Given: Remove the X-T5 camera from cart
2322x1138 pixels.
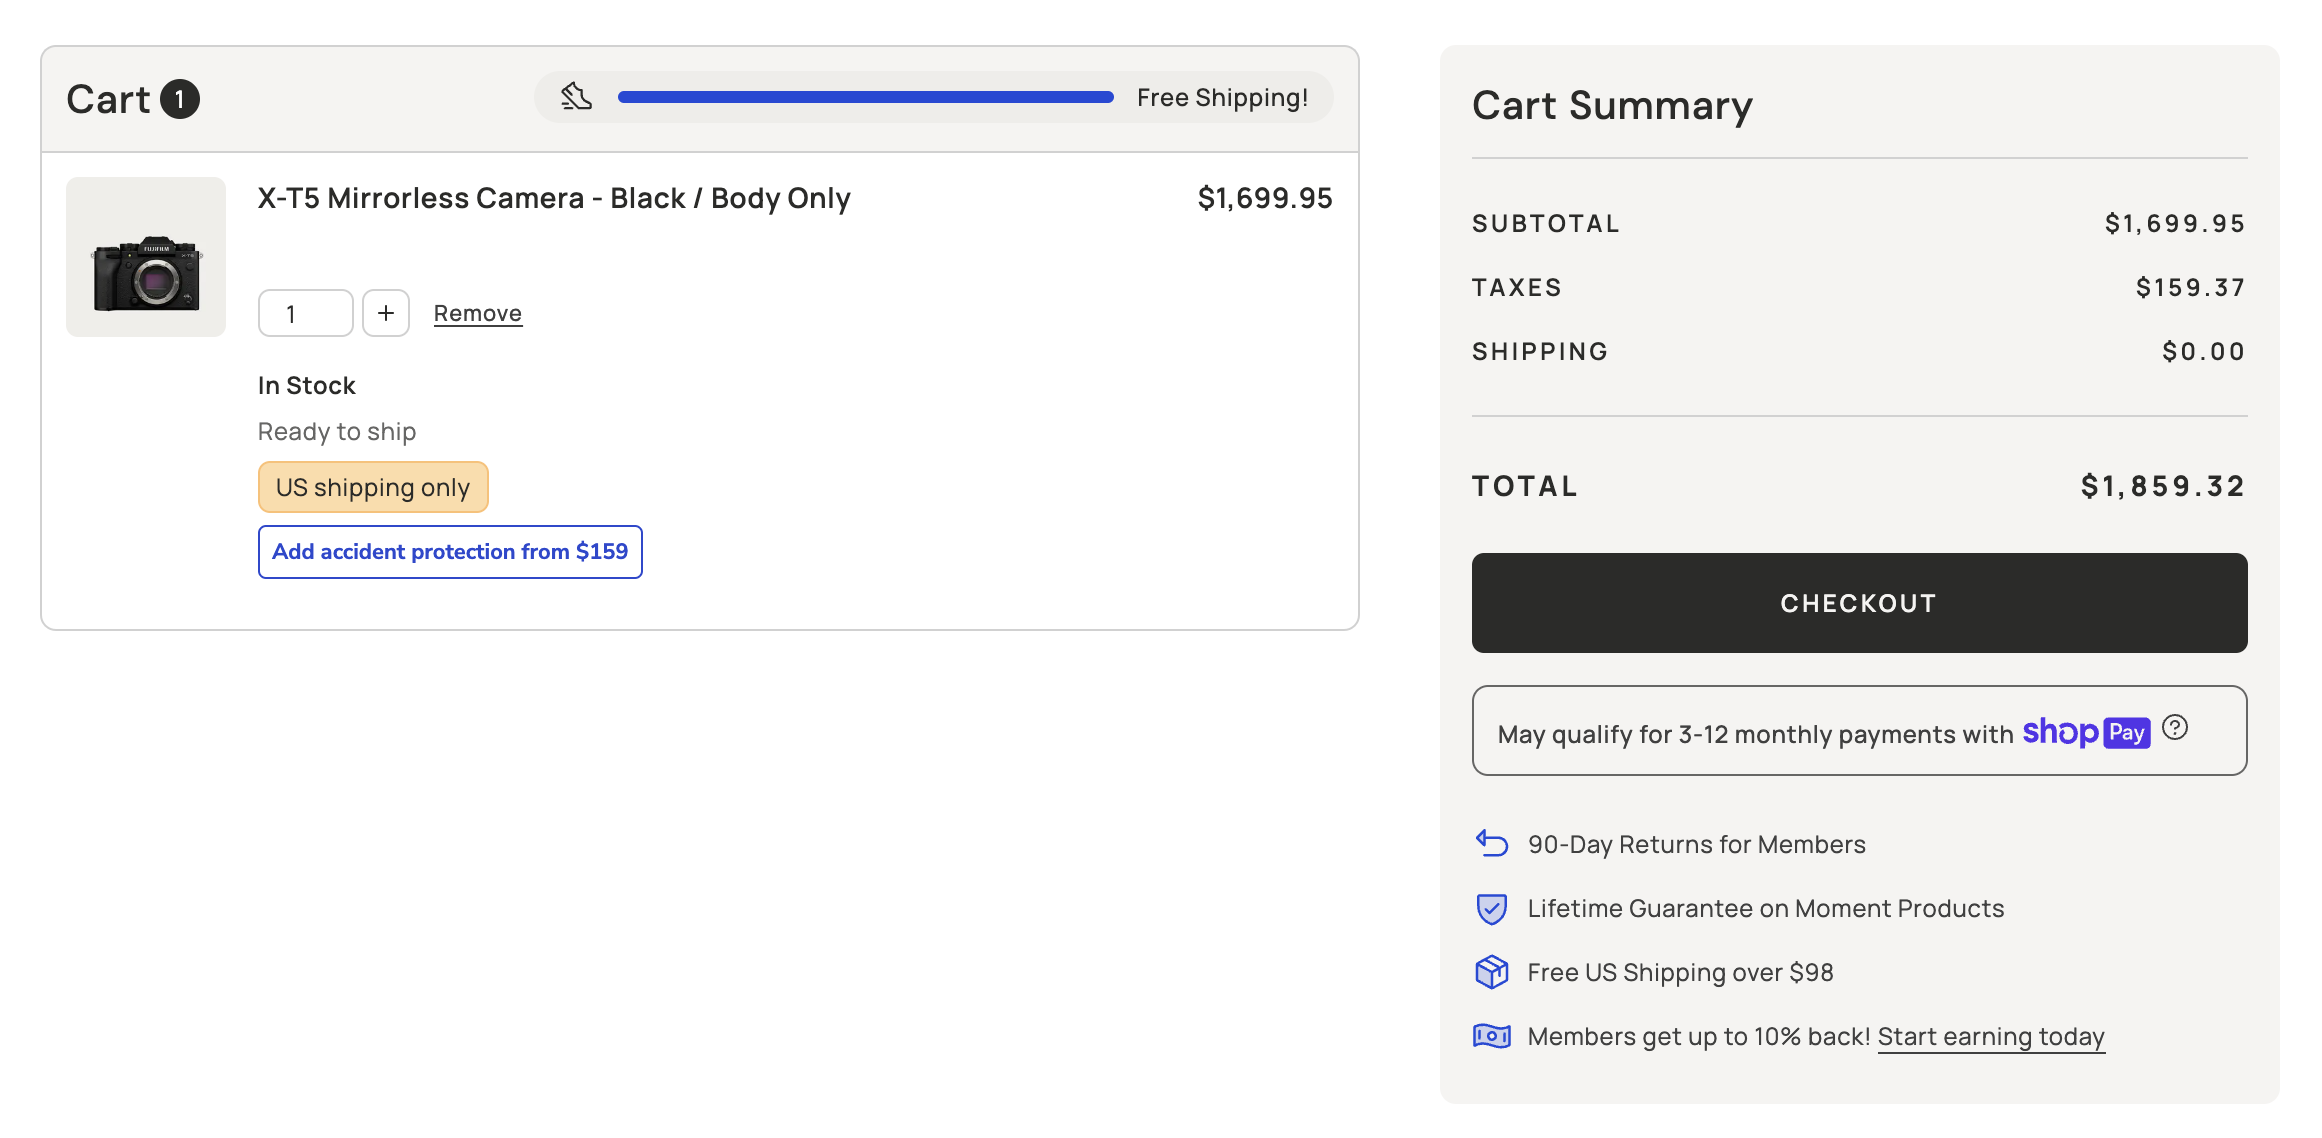Looking at the screenshot, I should click(477, 313).
